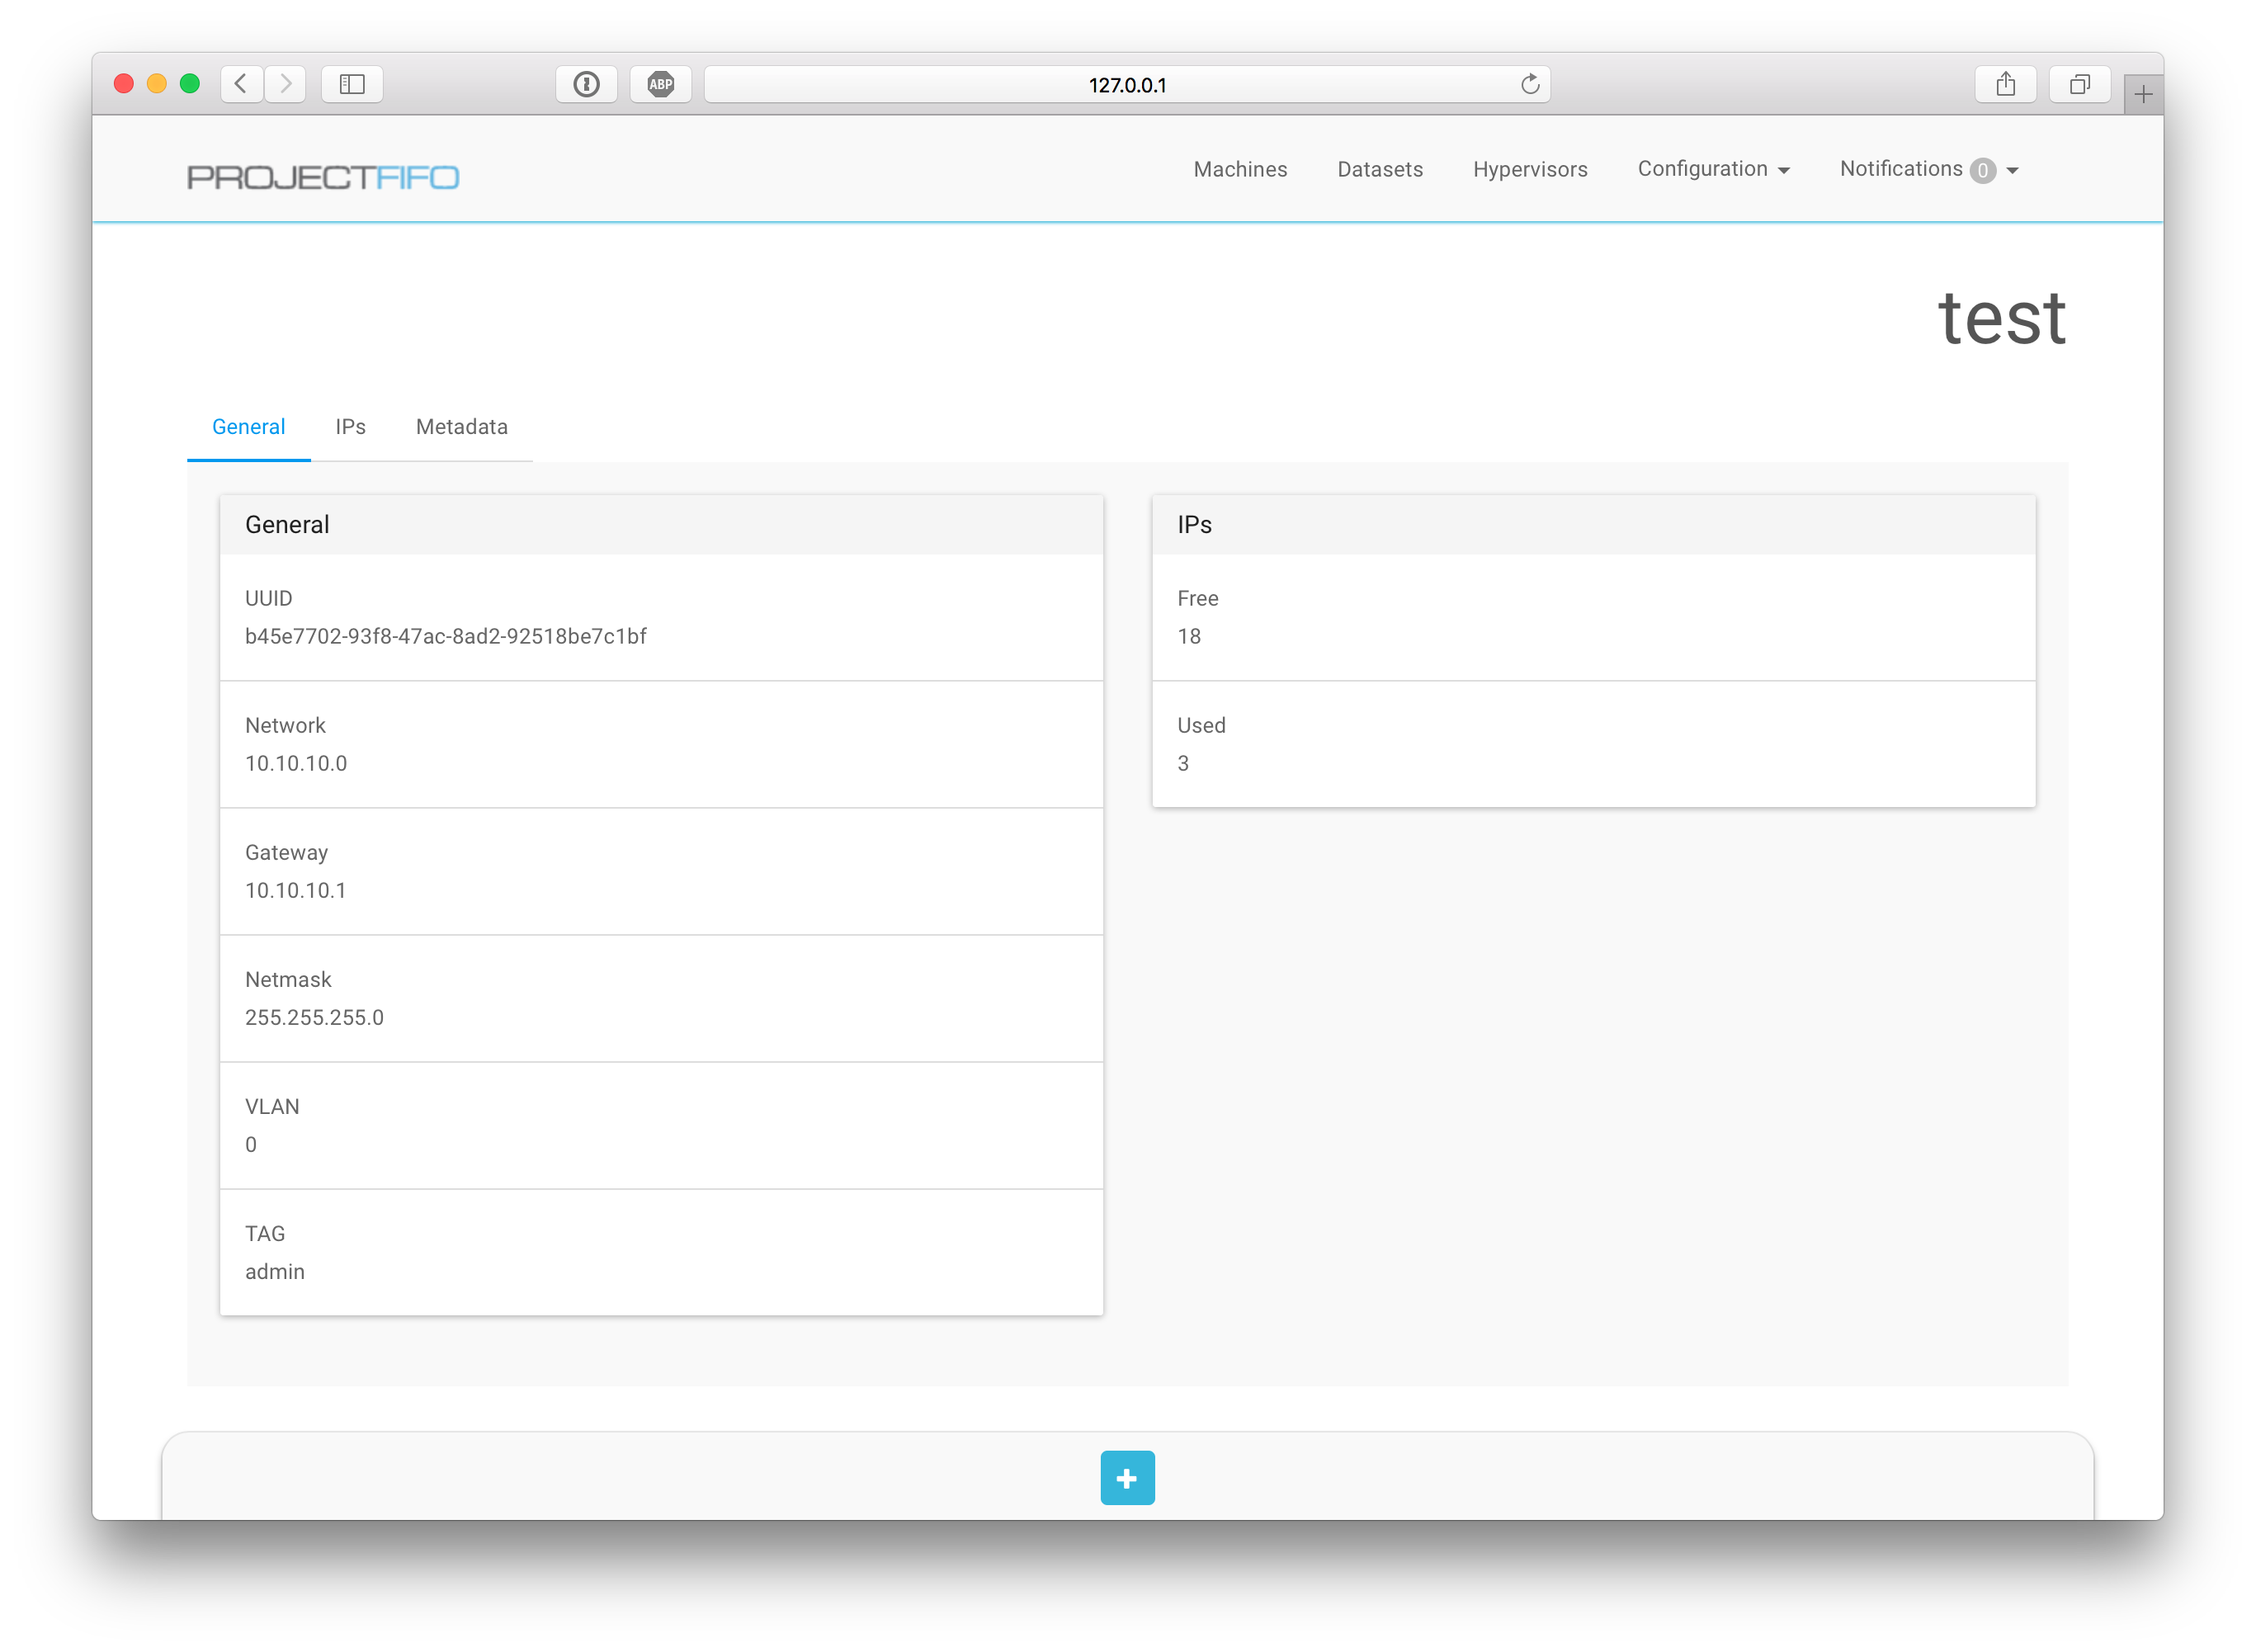The image size is (2256, 1652).
Task: Click the browser forward arrow
Action: (x=286, y=84)
